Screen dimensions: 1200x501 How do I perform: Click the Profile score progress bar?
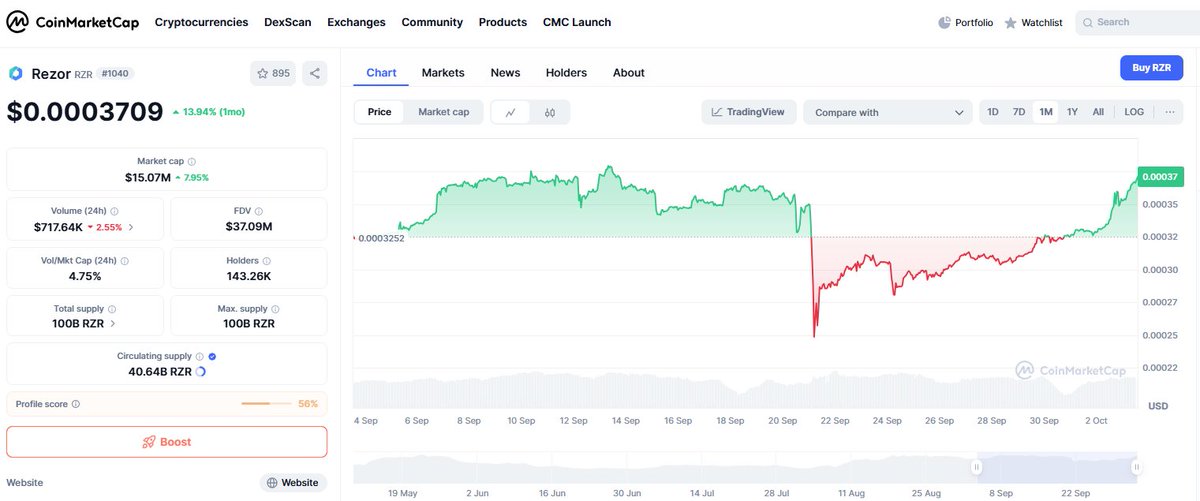(x=265, y=404)
